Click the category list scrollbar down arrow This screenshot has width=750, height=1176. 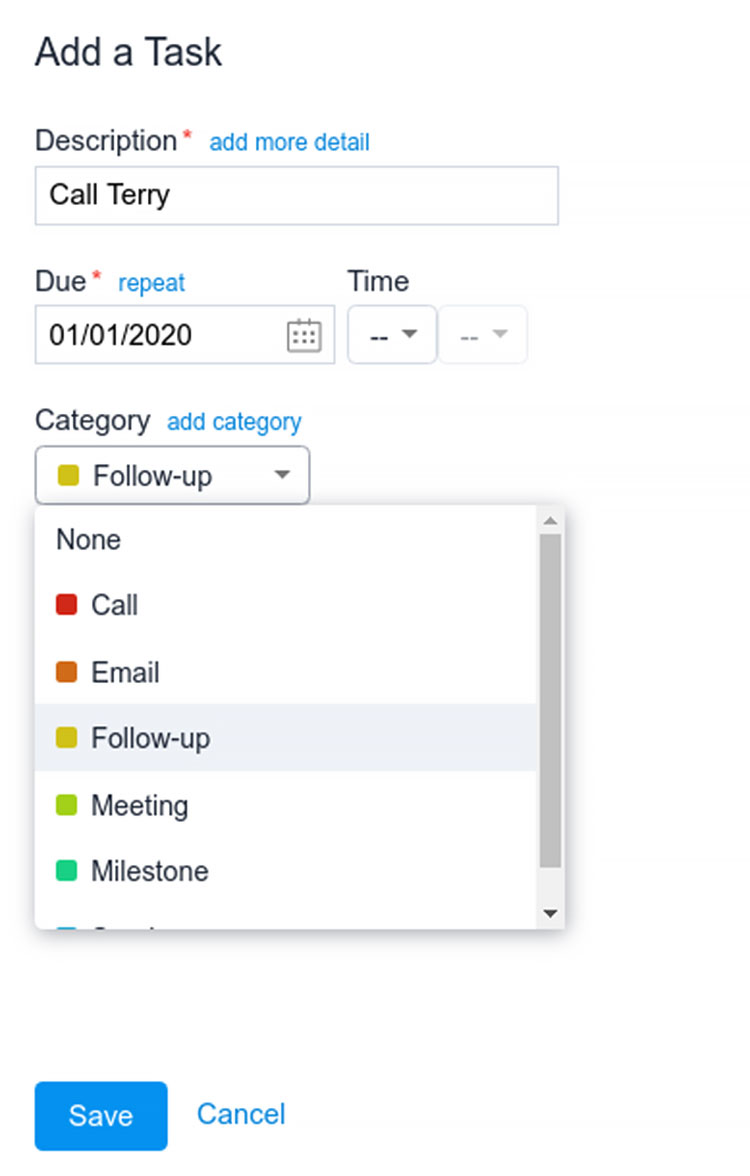550,913
